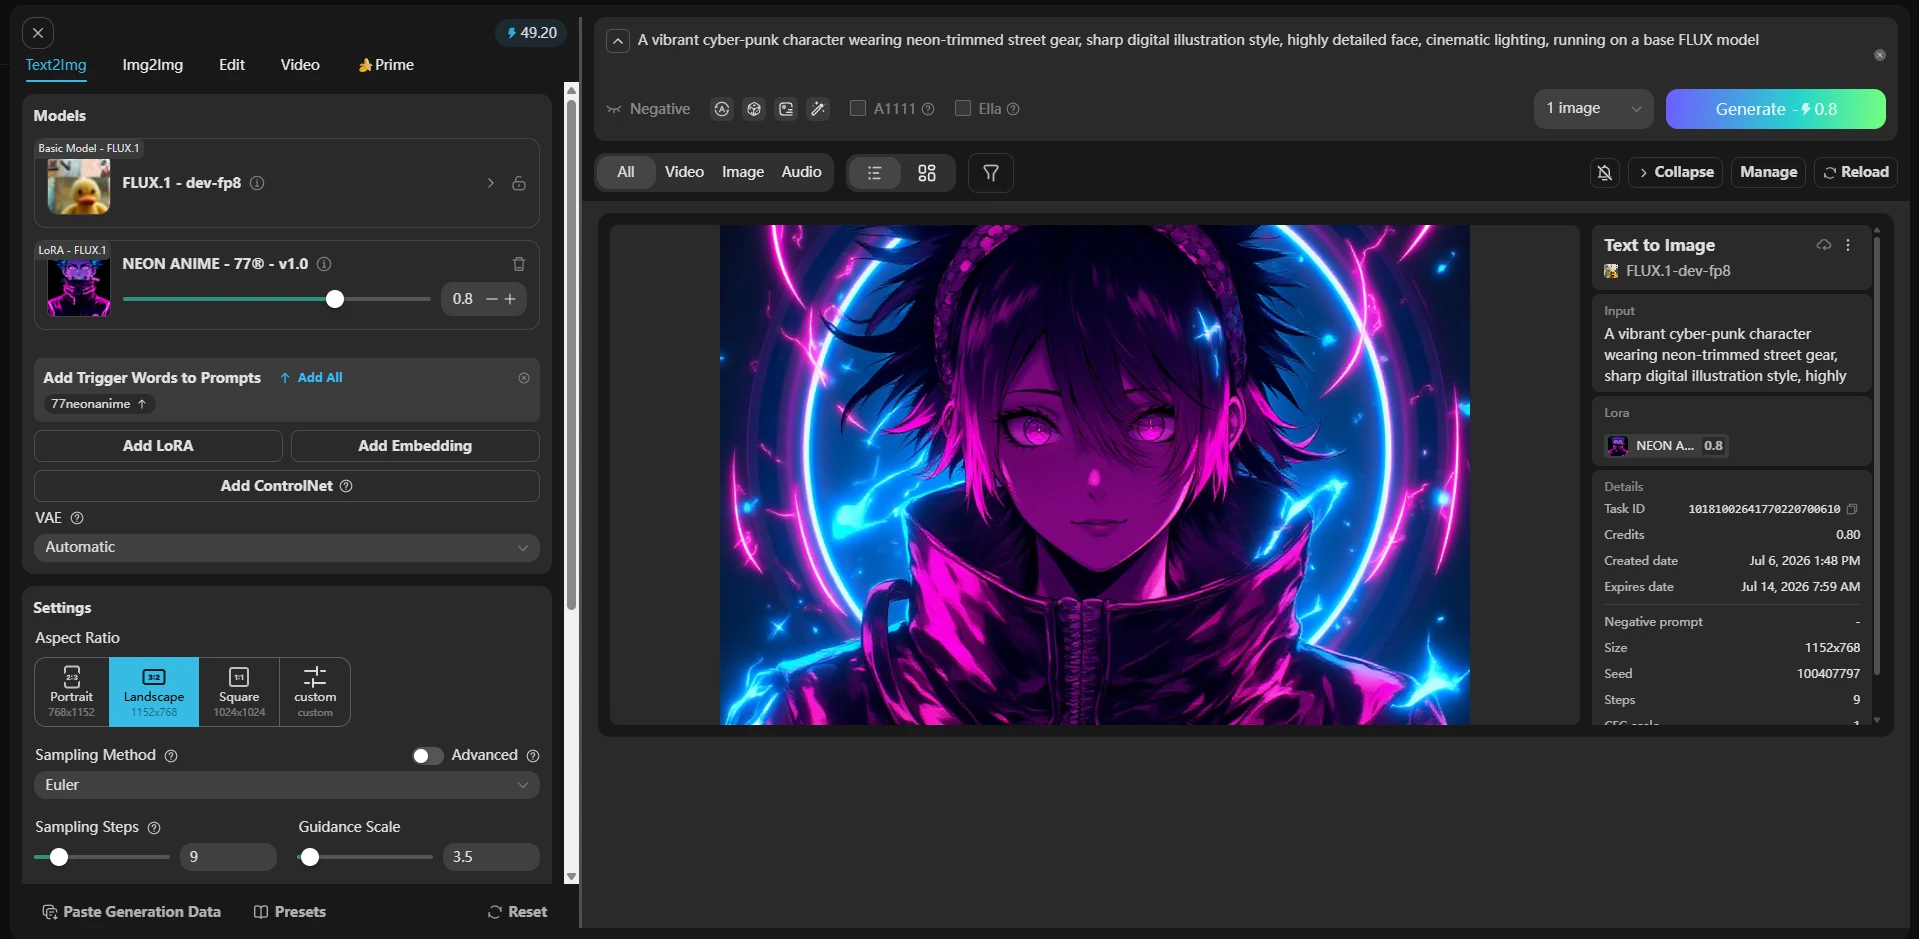Screen dimensions: 1919x939
Task: Delete the NEON ANIME LoRA with trash icon
Action: coord(519,264)
